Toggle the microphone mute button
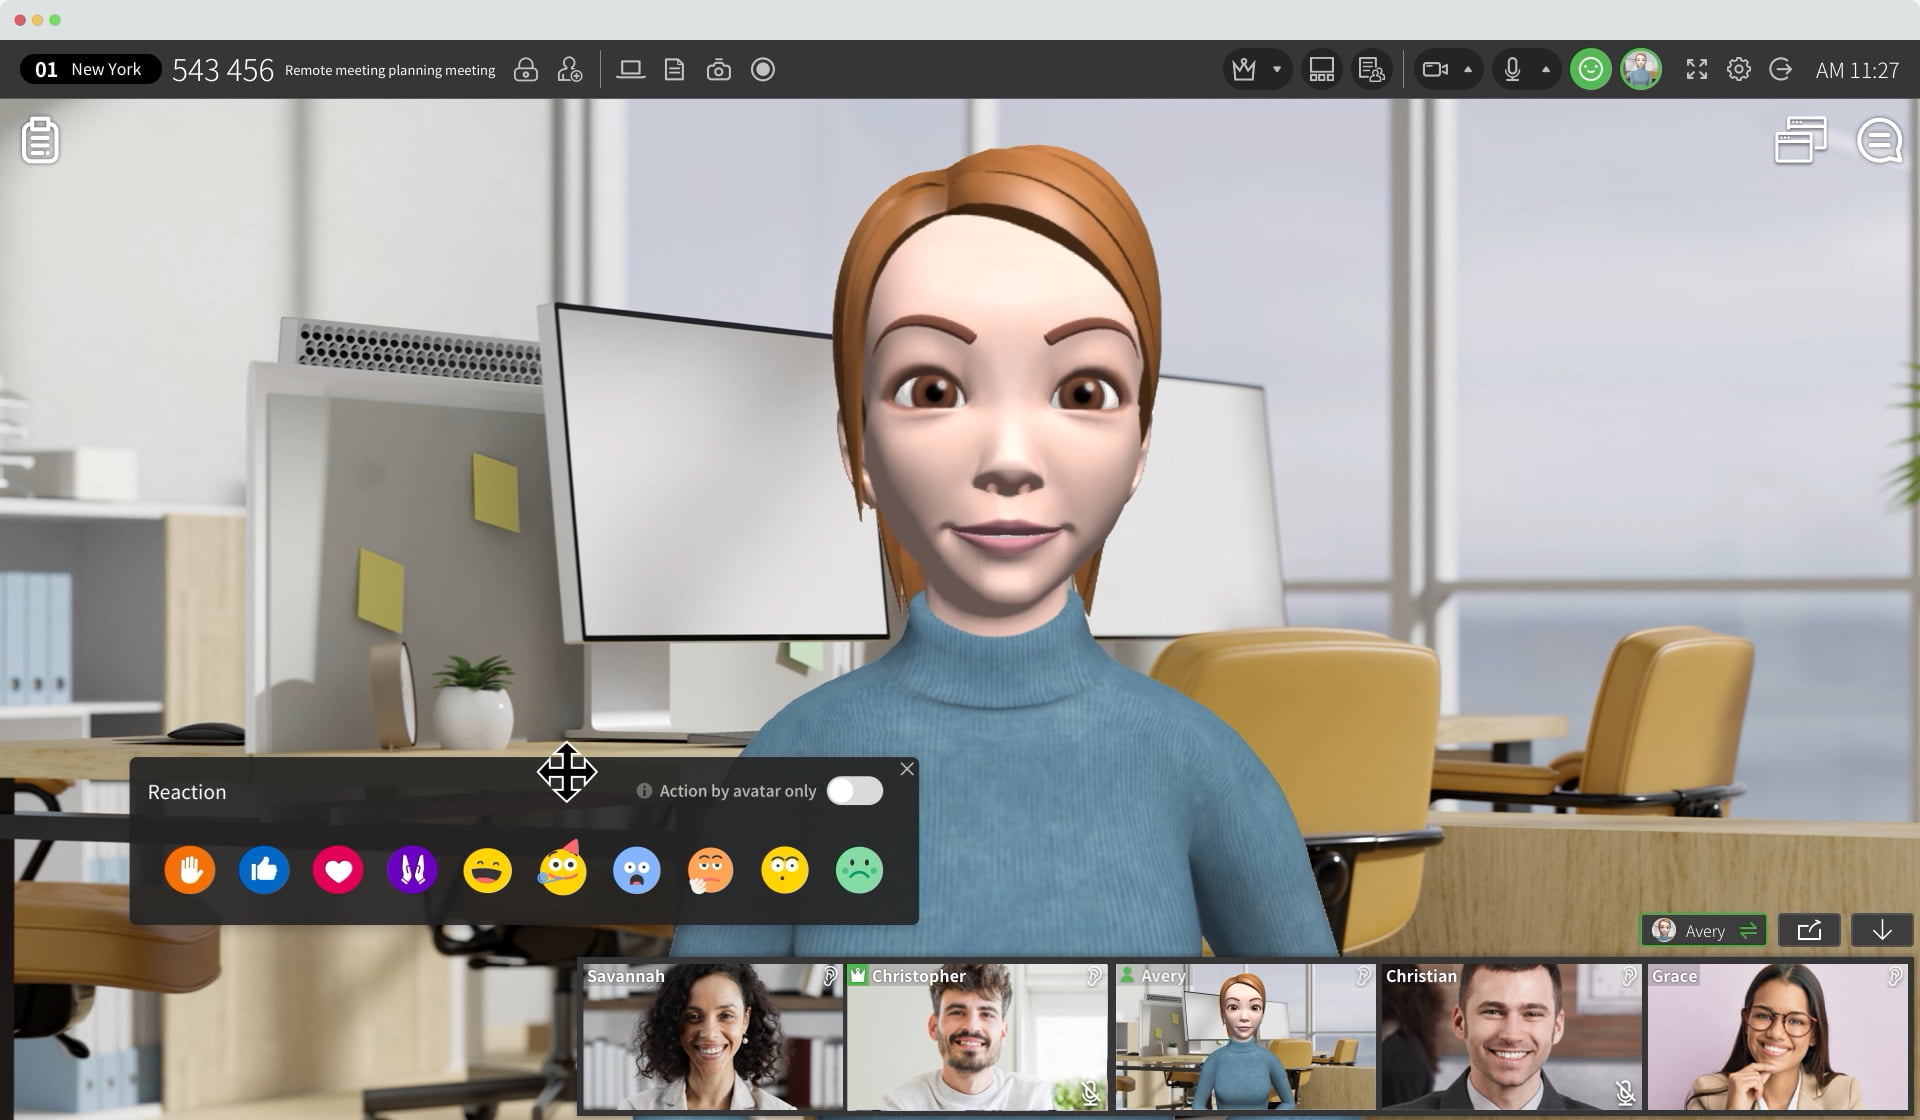This screenshot has width=1920, height=1120. coord(1512,69)
